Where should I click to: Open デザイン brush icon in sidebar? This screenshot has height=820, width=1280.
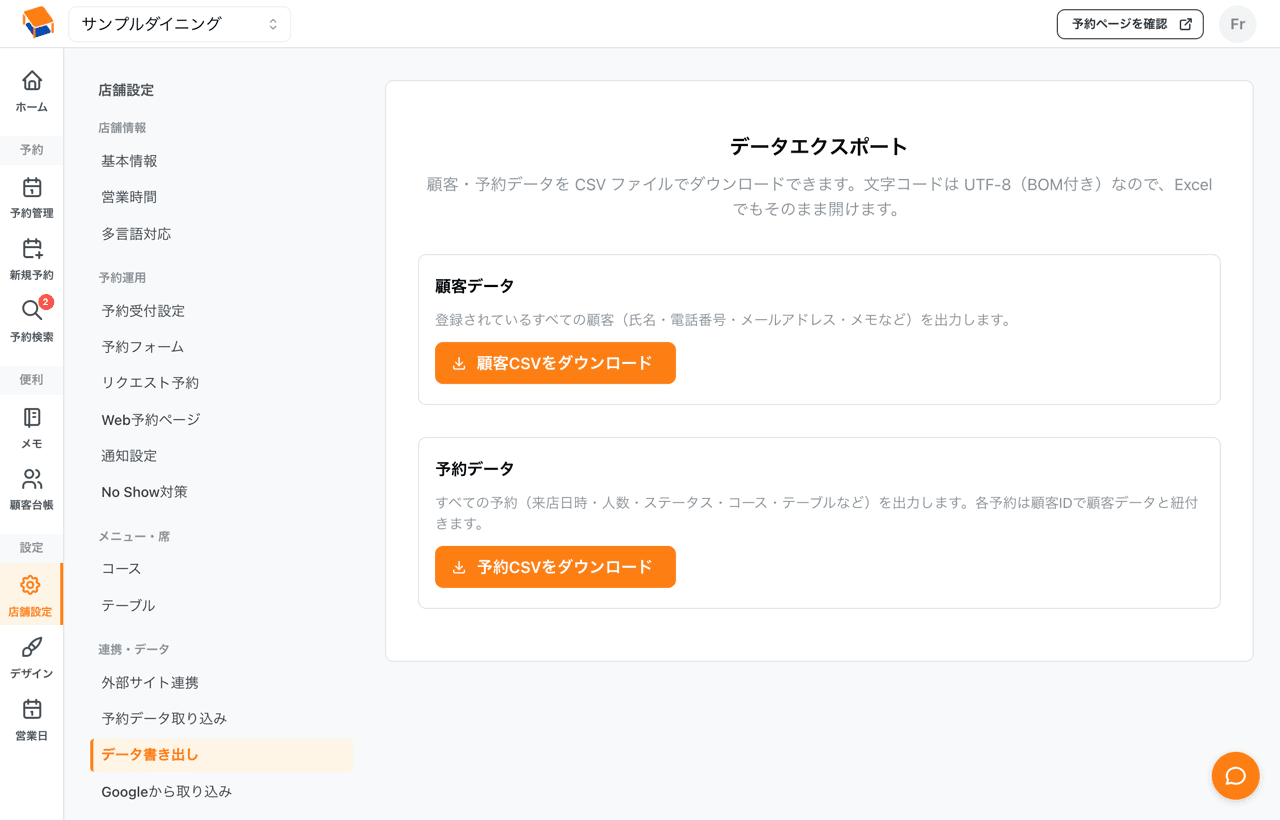[32, 647]
